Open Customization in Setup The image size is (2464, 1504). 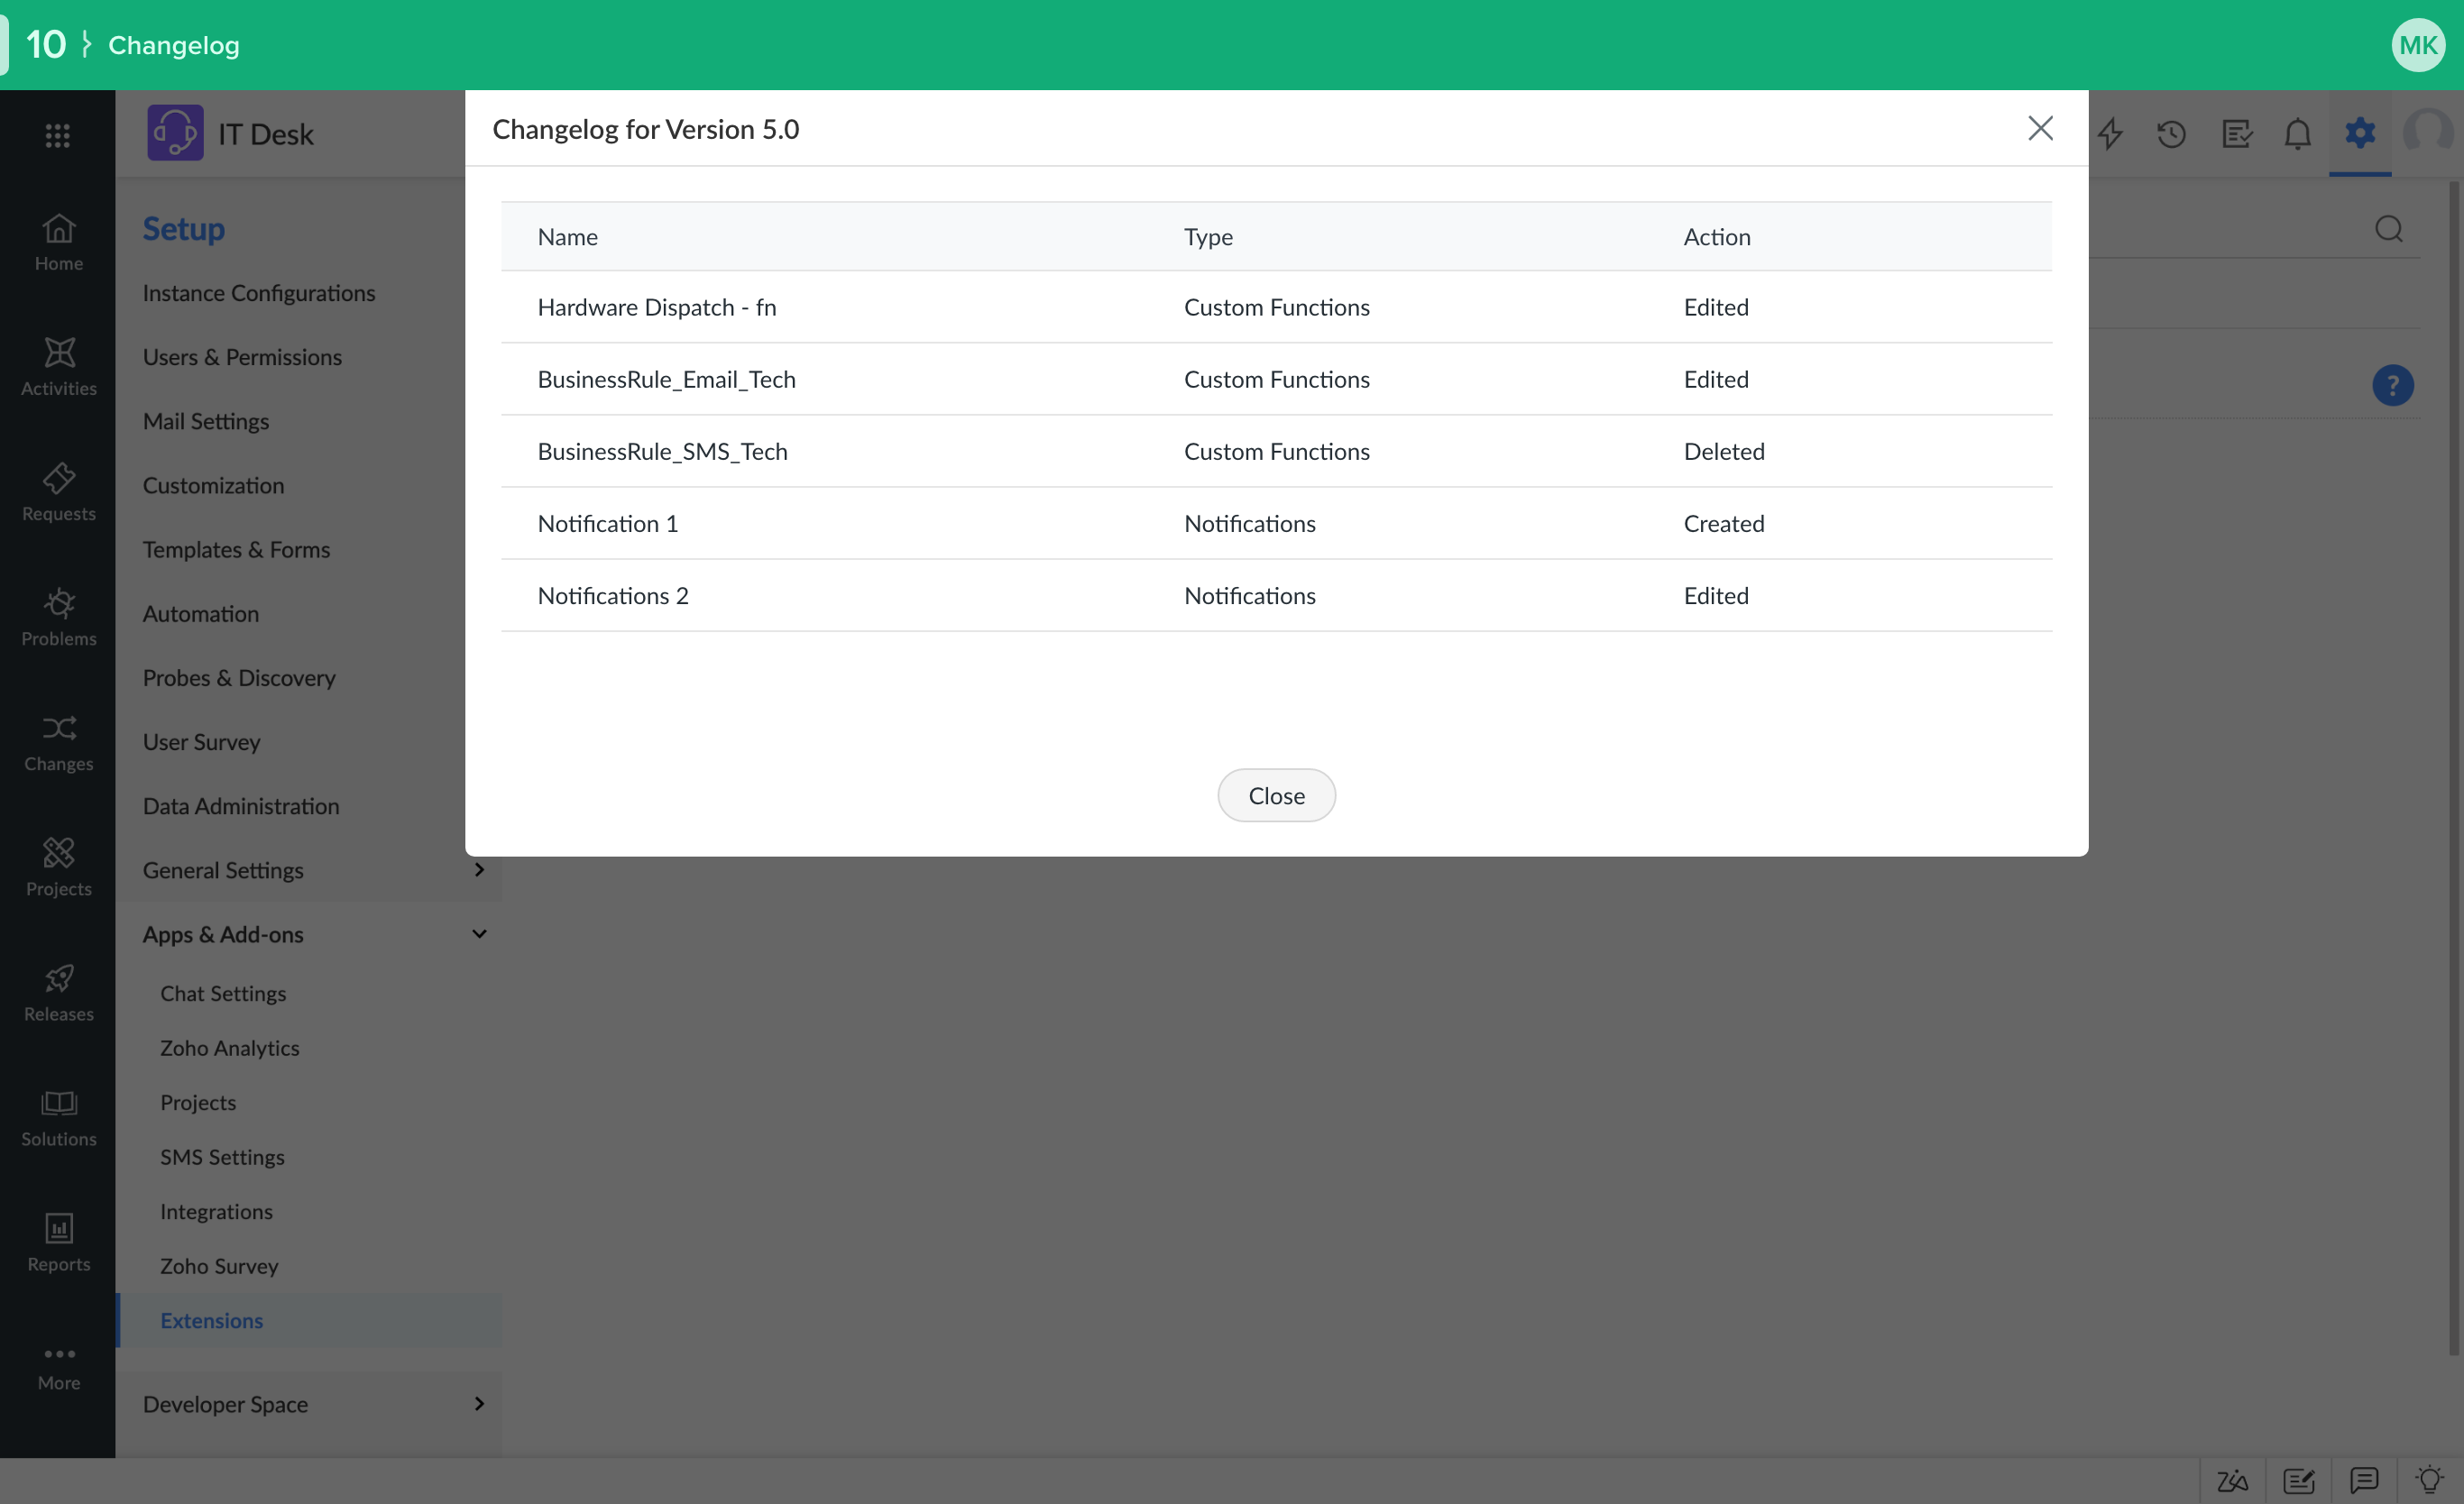(x=213, y=485)
